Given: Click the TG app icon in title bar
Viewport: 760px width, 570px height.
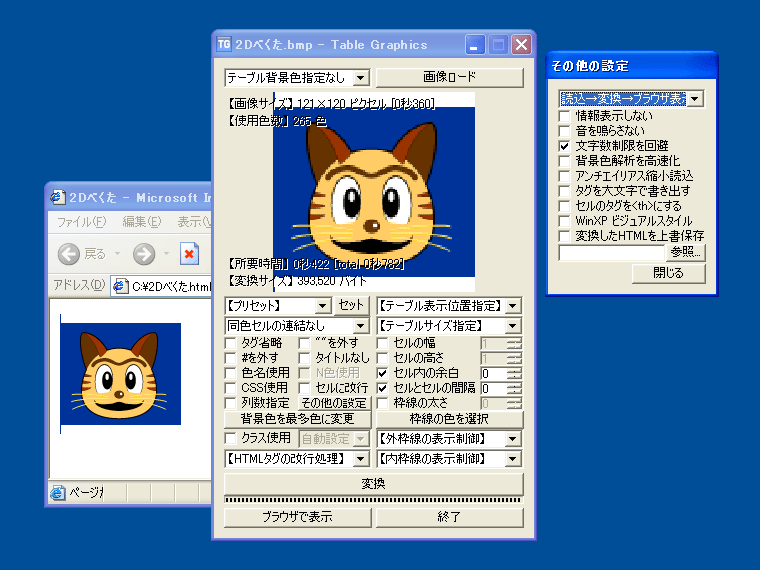Looking at the screenshot, I should (x=223, y=44).
